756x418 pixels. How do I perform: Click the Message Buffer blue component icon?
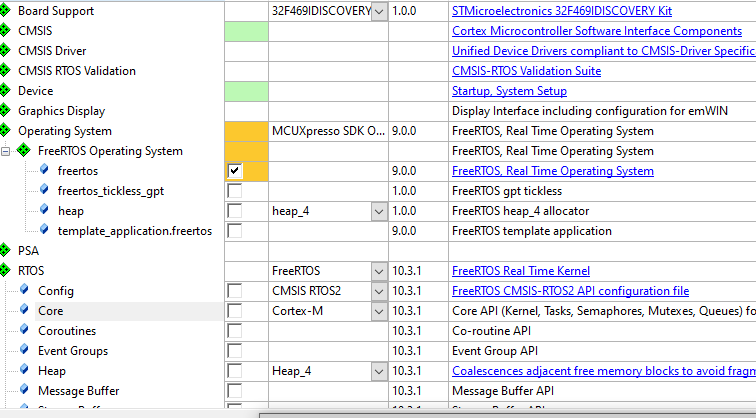24,390
